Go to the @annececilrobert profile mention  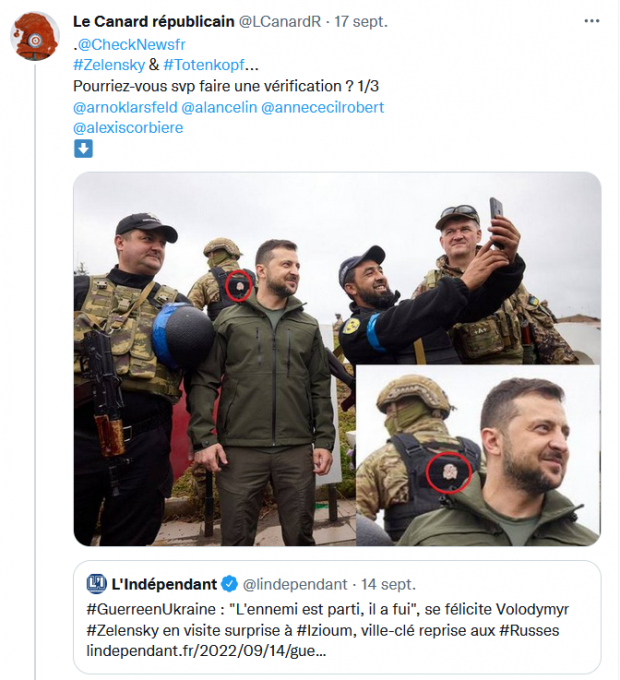[322, 107]
